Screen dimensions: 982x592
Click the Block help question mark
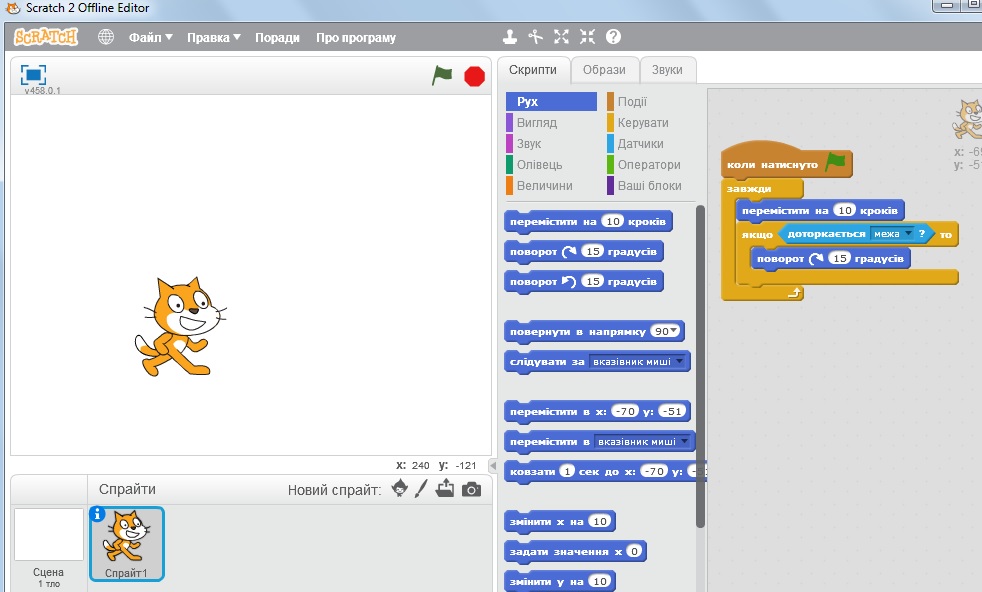[x=613, y=37]
